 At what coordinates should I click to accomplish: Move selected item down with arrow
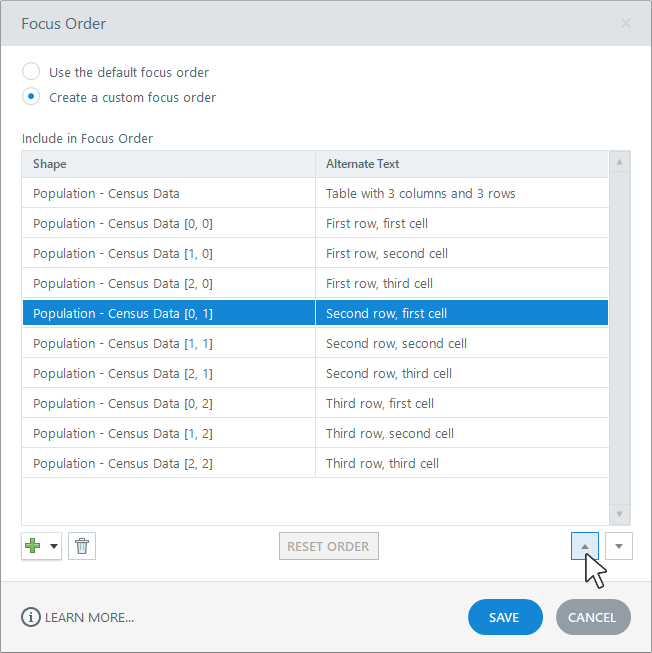619,546
